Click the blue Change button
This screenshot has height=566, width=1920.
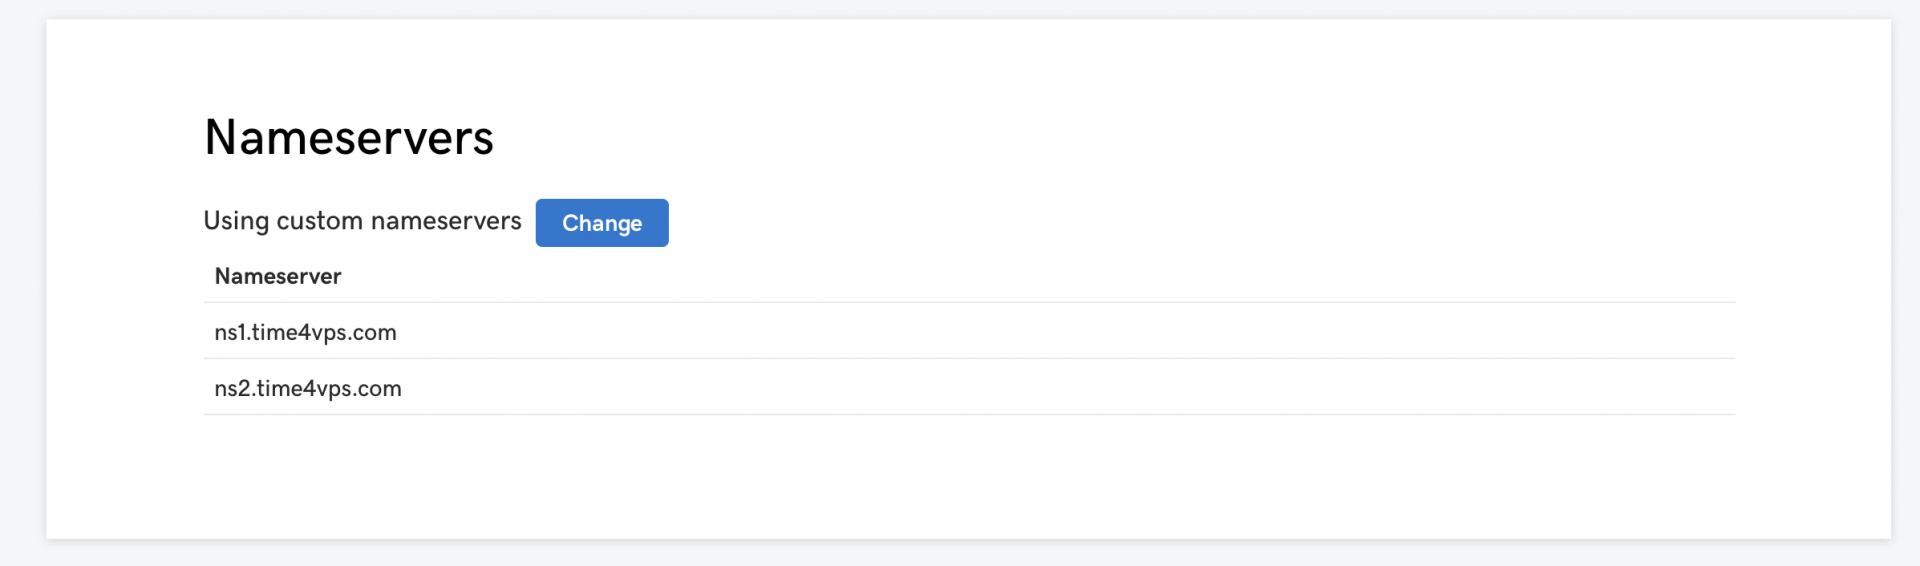click(x=602, y=223)
